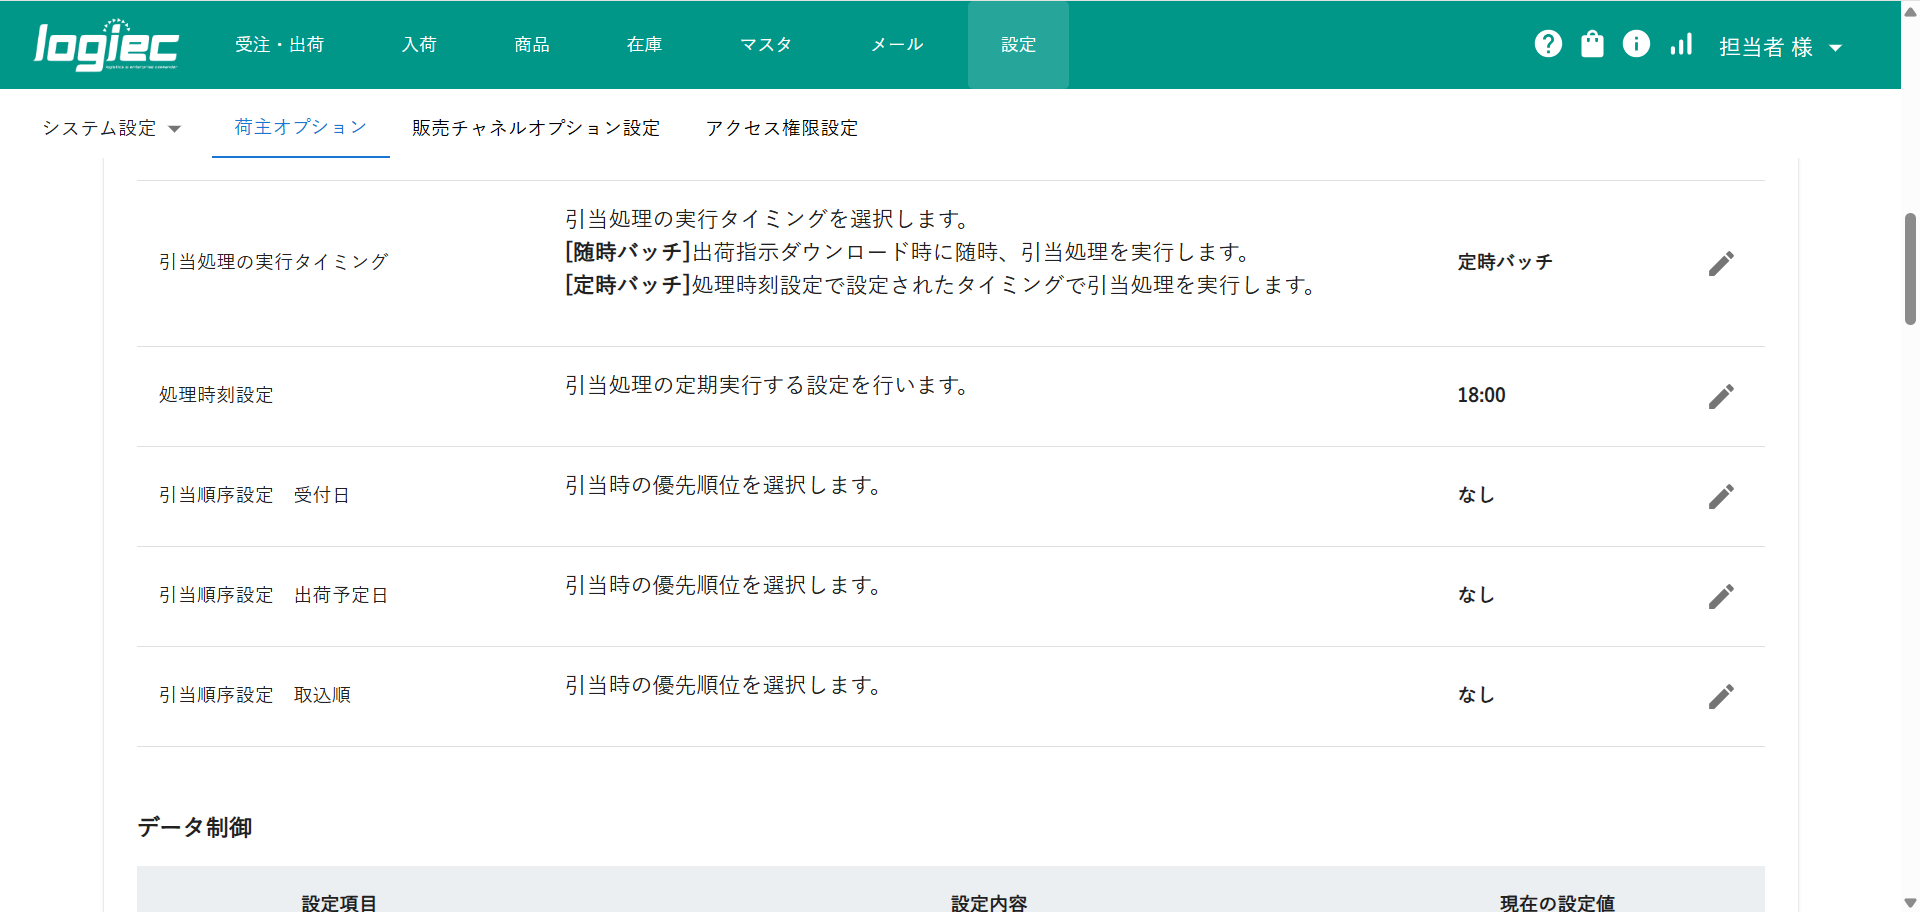Open the help question mark icon
This screenshot has width=1920, height=912.
point(1548,44)
